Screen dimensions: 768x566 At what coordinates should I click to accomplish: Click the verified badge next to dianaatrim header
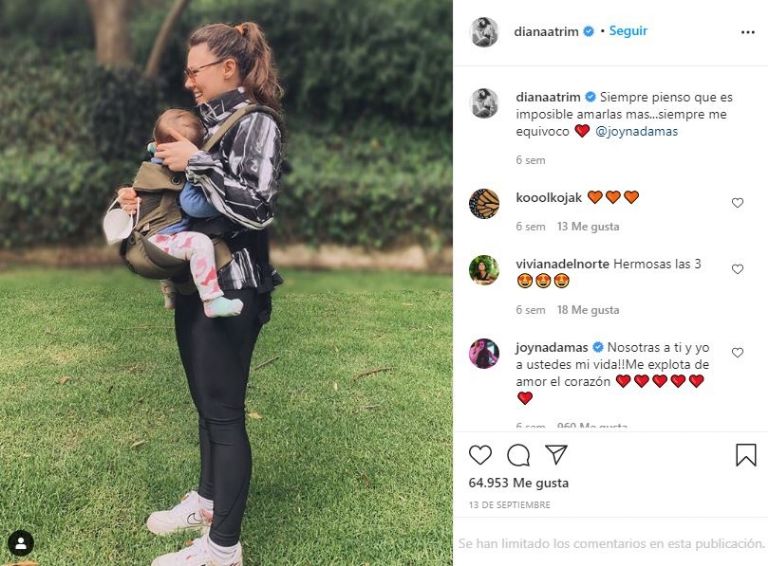pyautogui.click(x=589, y=31)
